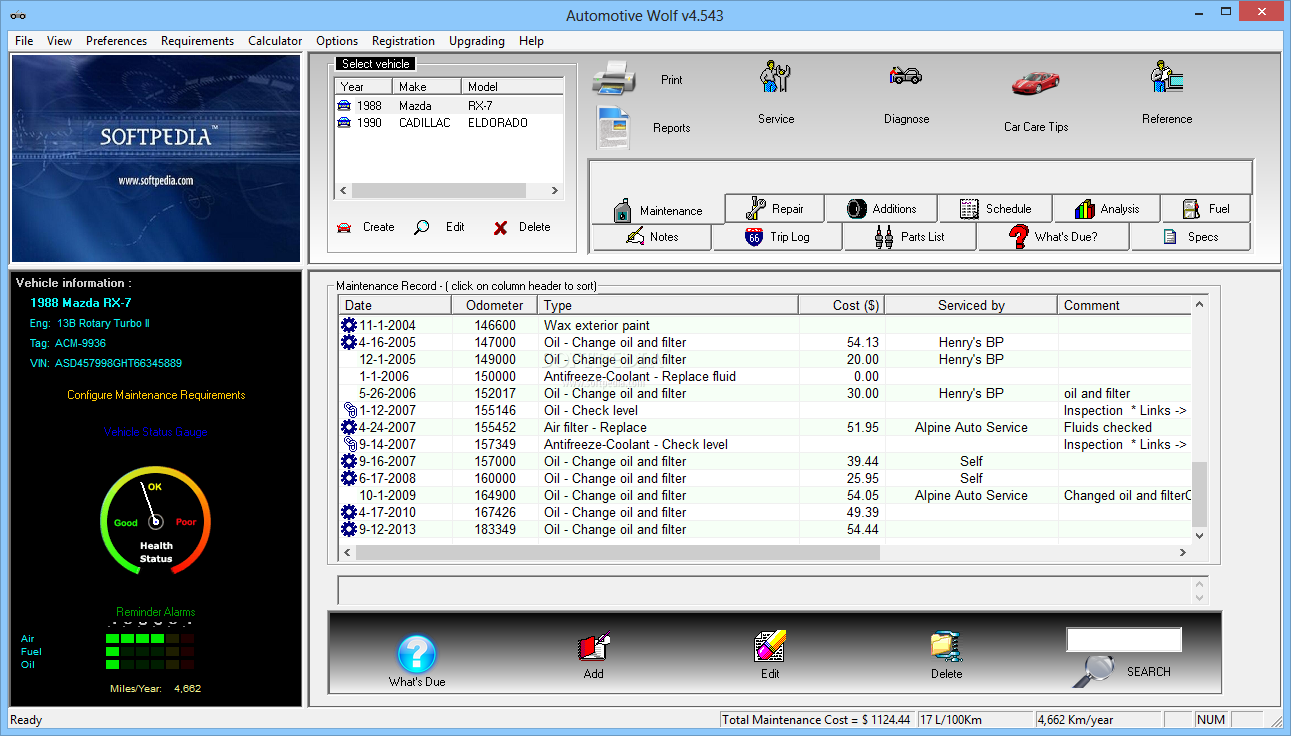Open the Requirements menu

197,41
